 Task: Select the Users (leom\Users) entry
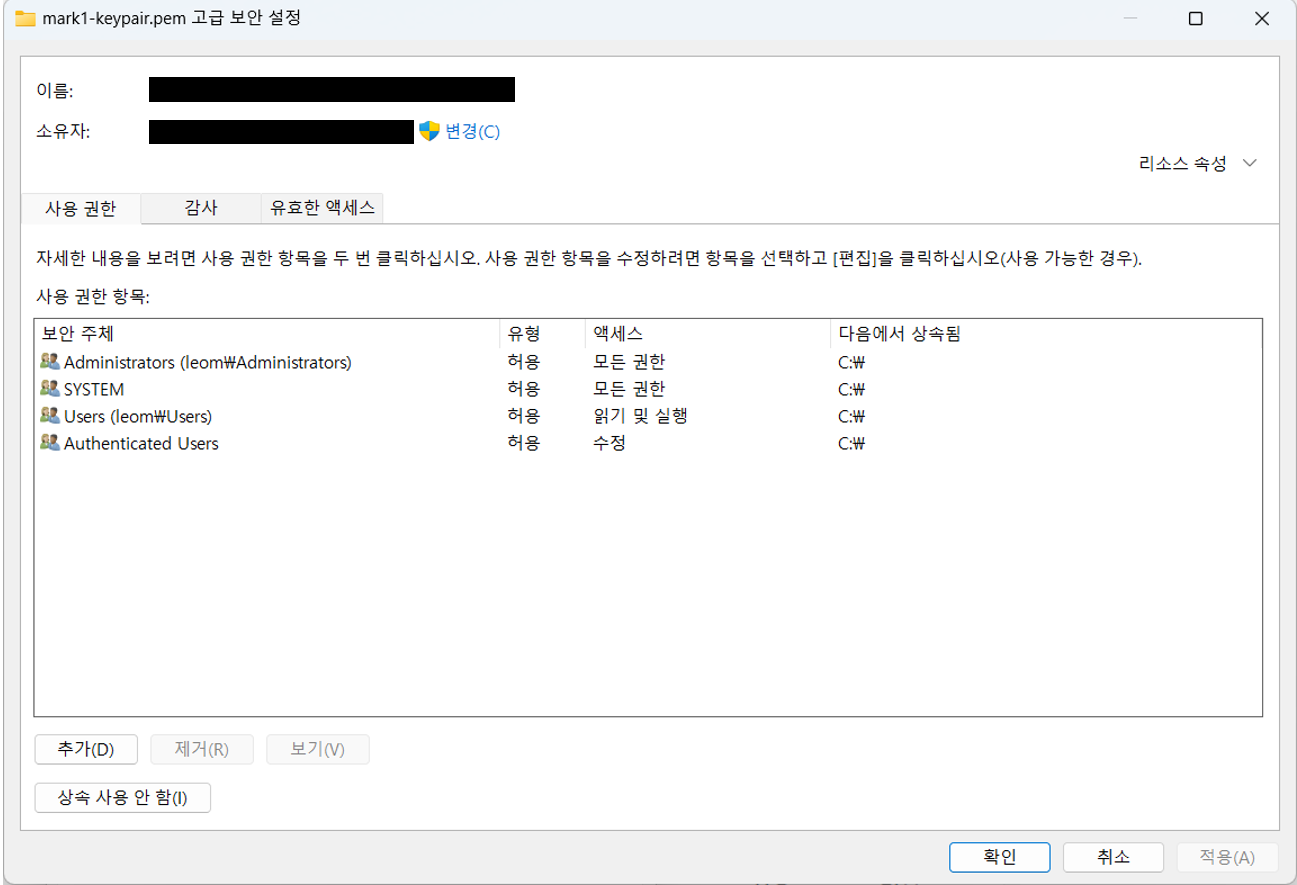(648, 416)
